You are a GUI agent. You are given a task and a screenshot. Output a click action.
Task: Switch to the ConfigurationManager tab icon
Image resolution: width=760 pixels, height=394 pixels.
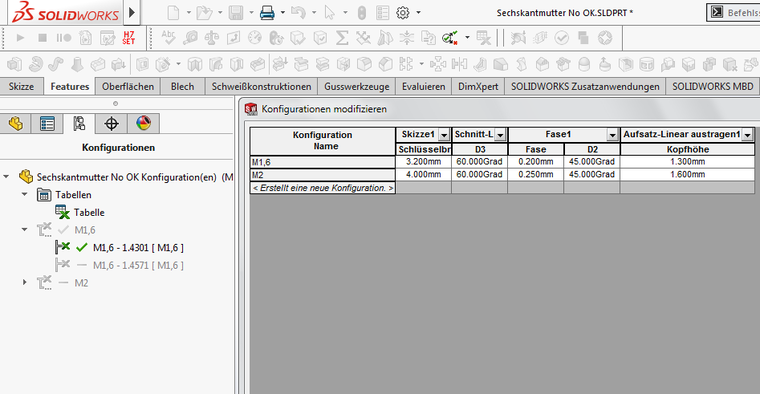pyautogui.click(x=79, y=124)
